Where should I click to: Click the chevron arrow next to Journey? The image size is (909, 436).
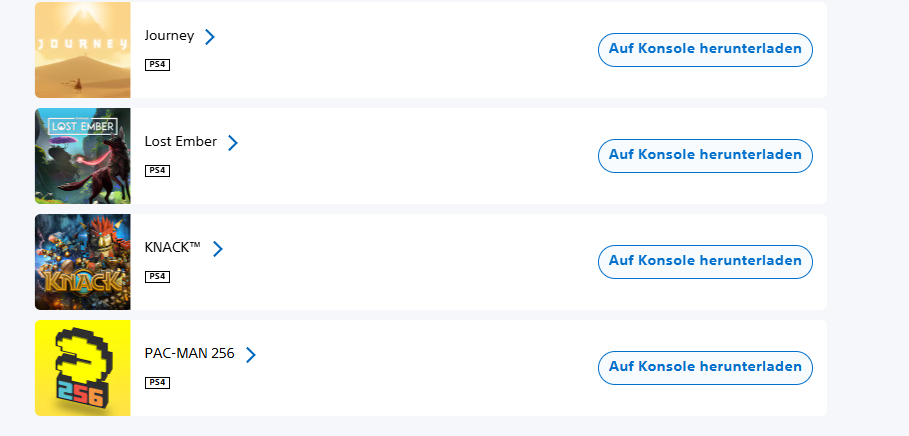210,37
